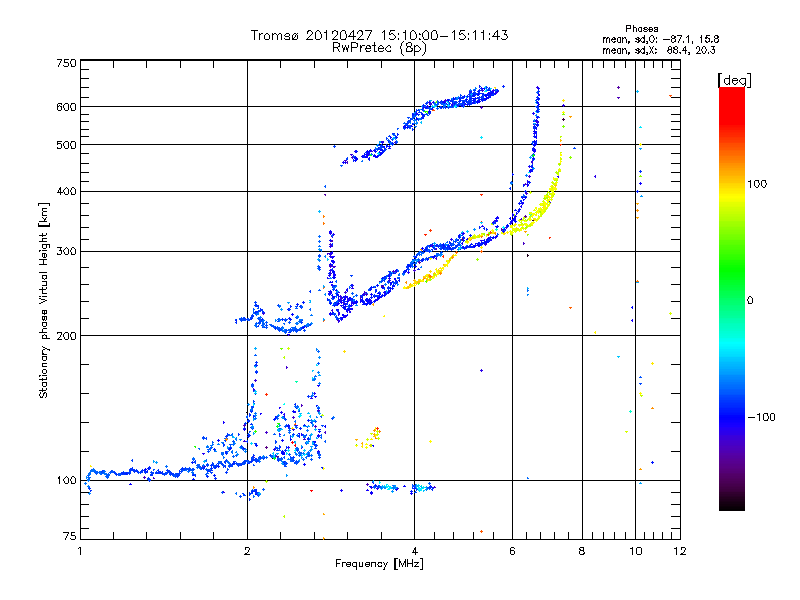Click the y-axis label '750'
The image size is (800, 600).
pyautogui.click(x=66, y=63)
